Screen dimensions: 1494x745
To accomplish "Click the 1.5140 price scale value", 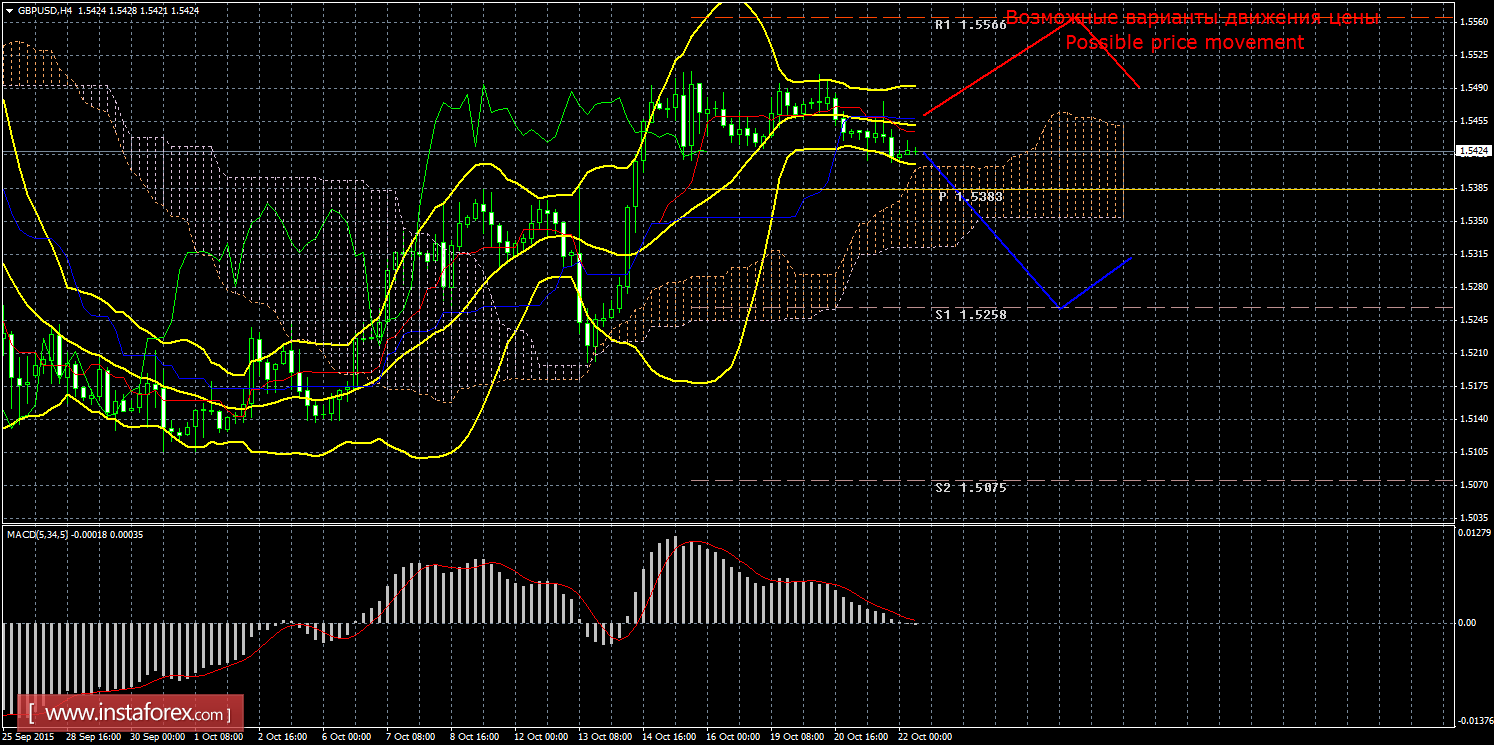I will pyautogui.click(x=1472, y=419).
